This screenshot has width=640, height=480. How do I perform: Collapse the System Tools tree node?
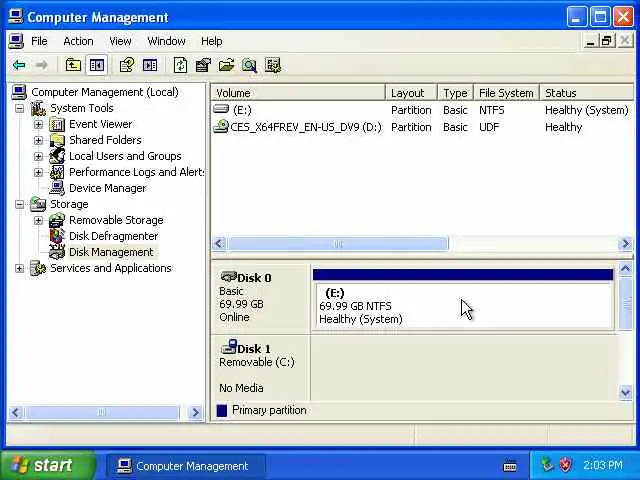(19, 108)
